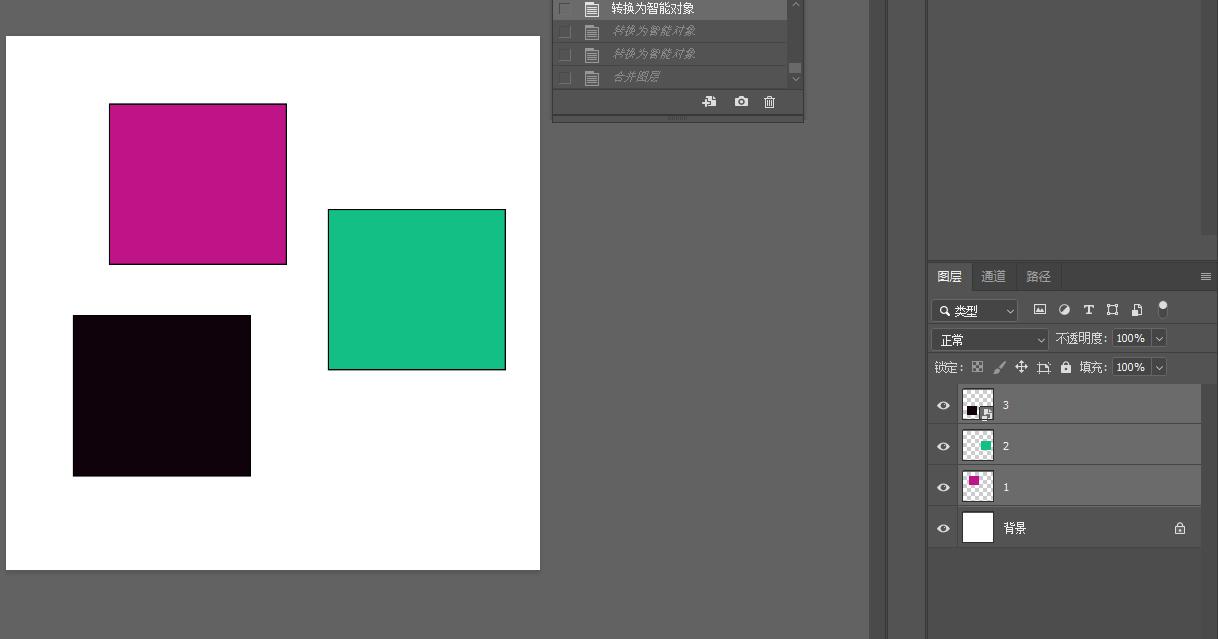Toggle the layer filter on/off switch
Image resolution: width=1218 pixels, height=639 pixels.
1162,309
